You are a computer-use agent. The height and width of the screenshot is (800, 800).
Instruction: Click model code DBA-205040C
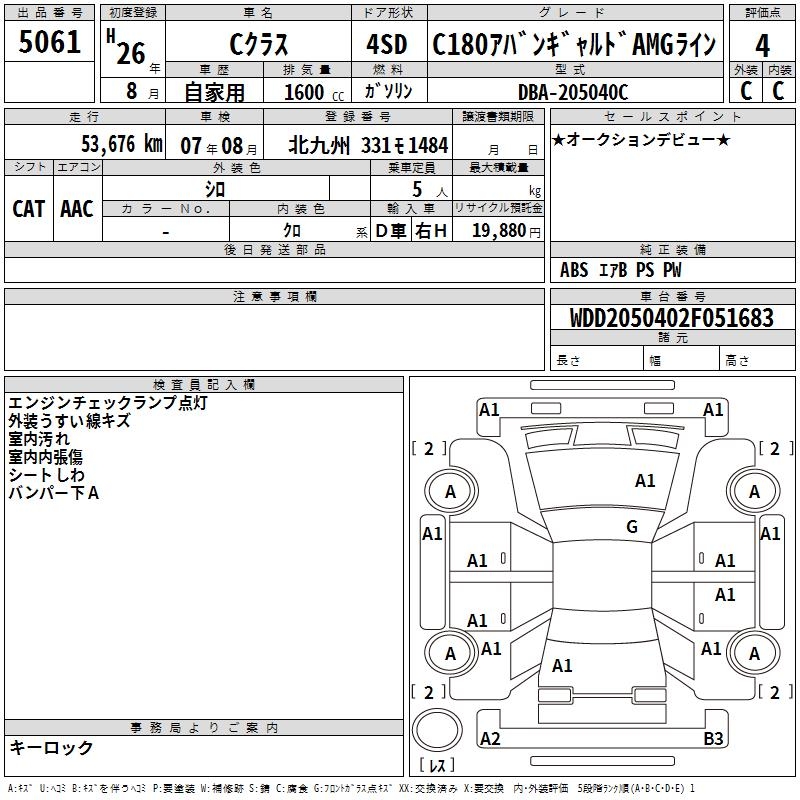[x=573, y=92]
